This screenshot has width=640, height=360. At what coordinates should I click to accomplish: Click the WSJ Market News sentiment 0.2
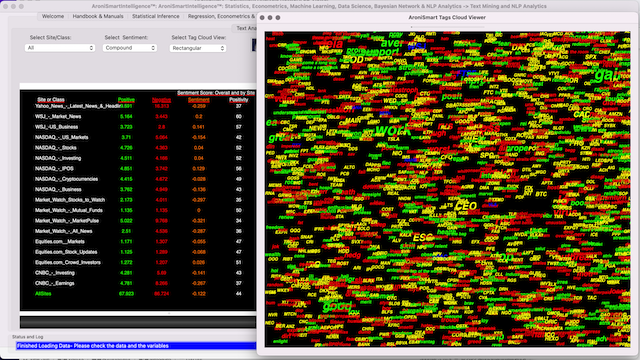199,116
